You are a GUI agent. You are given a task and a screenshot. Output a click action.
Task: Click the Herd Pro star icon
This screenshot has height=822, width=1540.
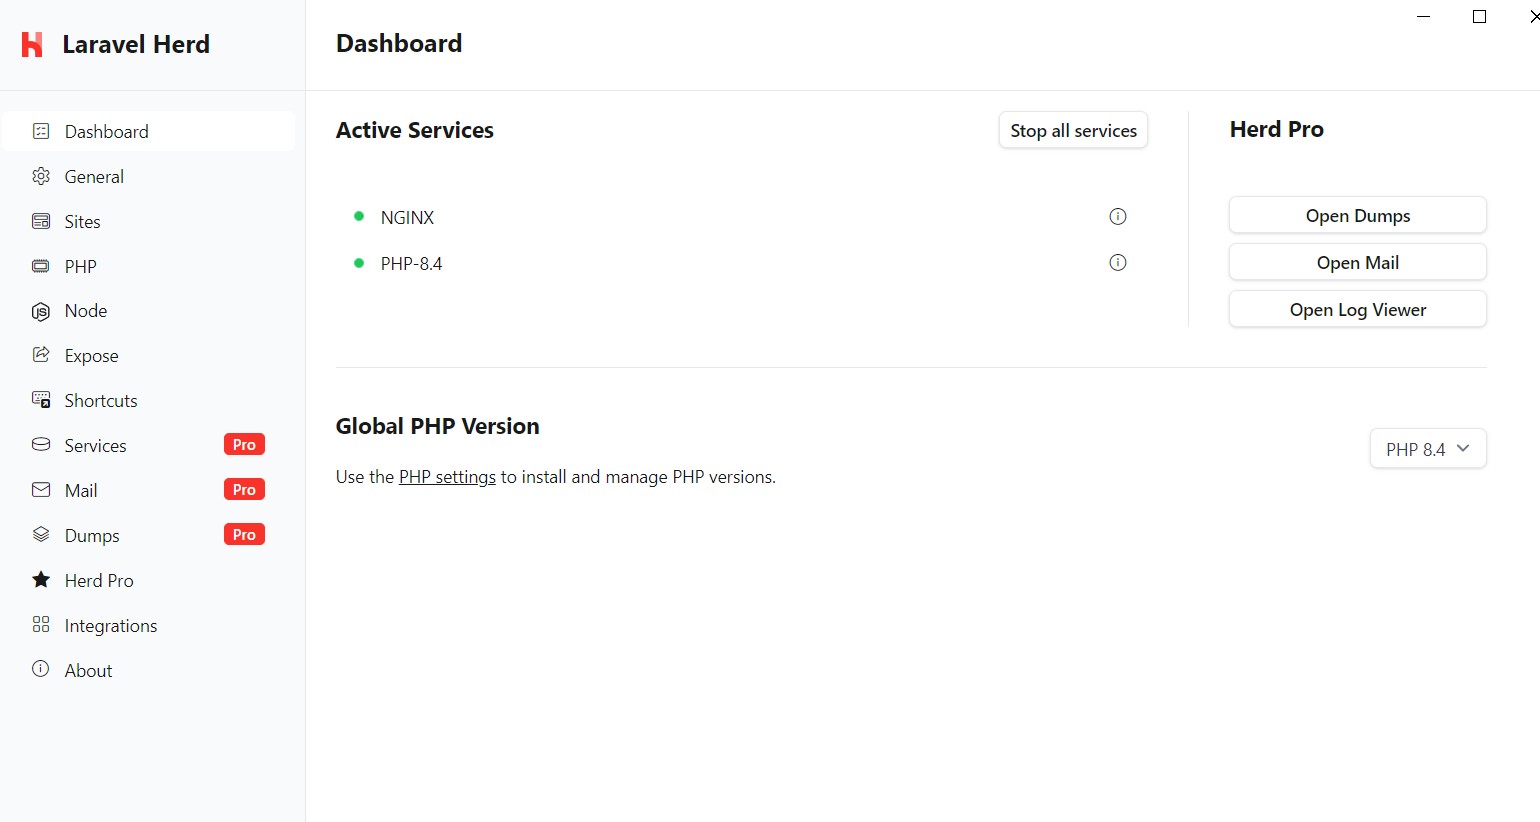(41, 580)
